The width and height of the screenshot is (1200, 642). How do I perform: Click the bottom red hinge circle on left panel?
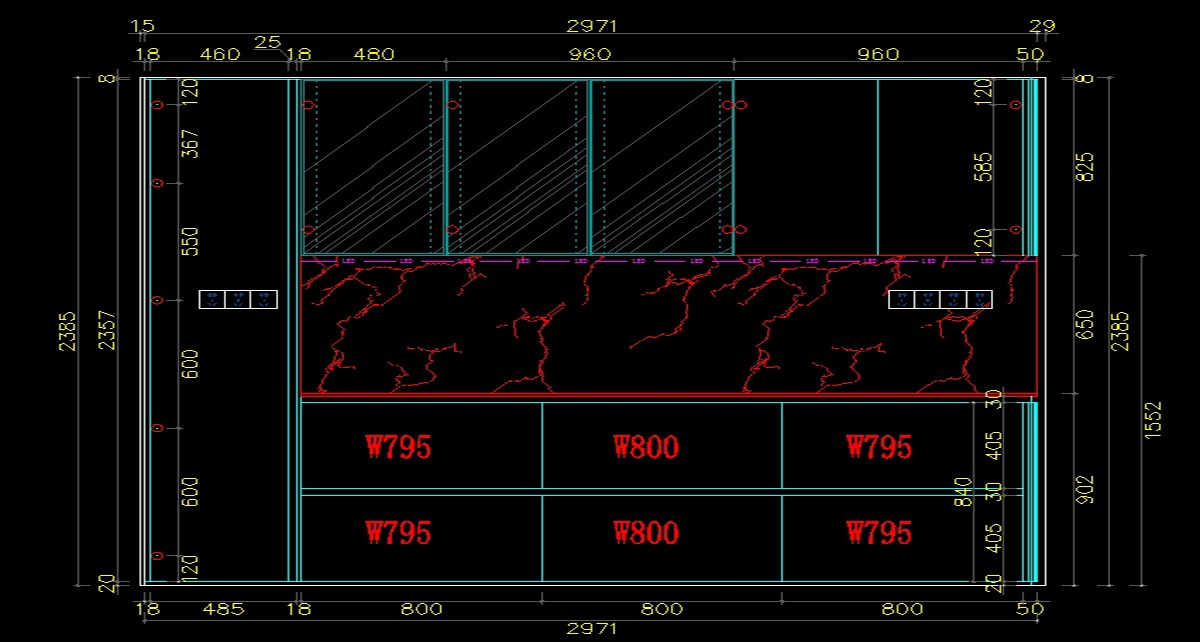pos(157,556)
